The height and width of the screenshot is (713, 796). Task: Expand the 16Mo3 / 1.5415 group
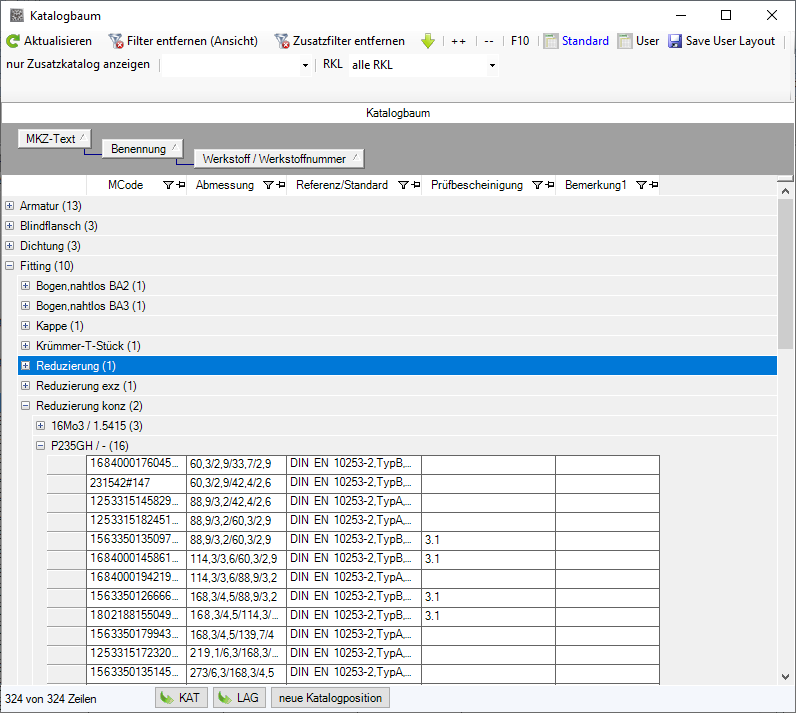coord(41,426)
